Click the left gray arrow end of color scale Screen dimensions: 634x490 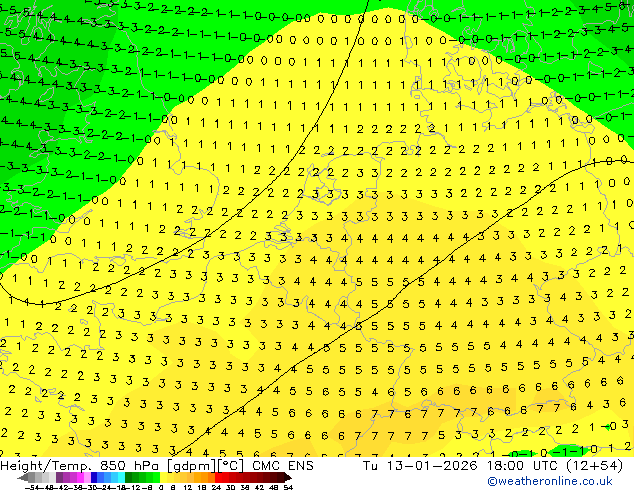[23, 477]
